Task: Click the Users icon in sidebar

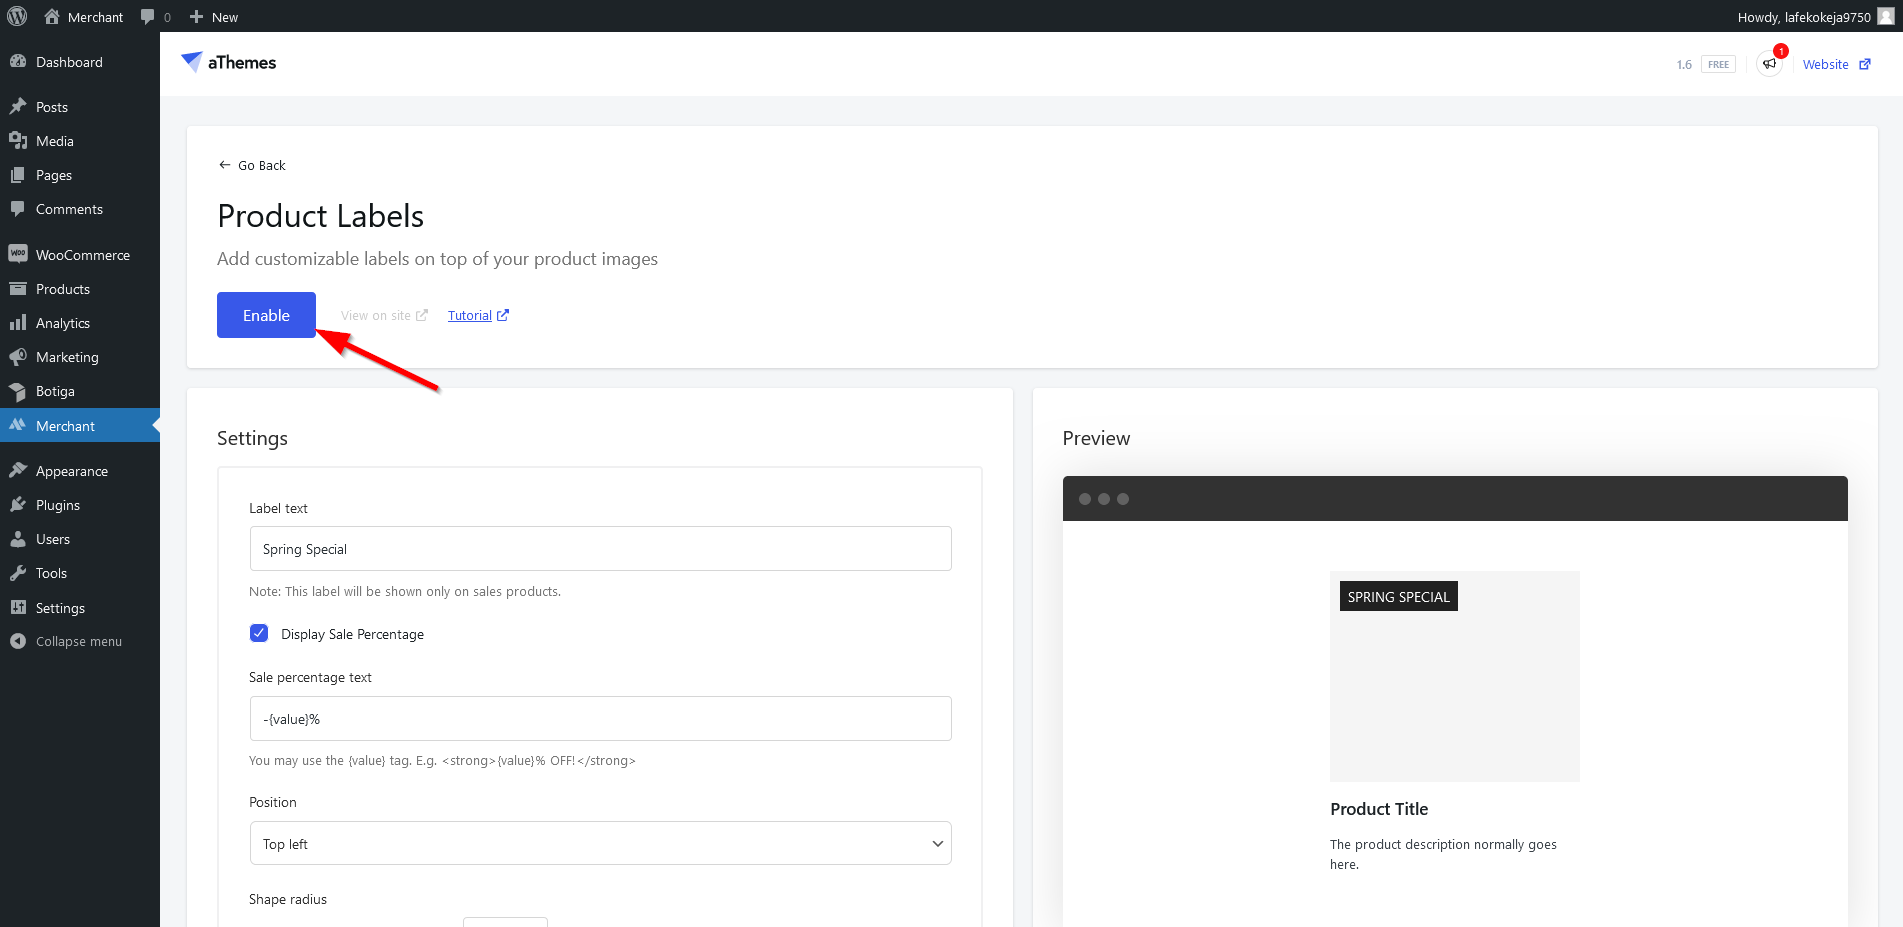Action: click(18, 539)
